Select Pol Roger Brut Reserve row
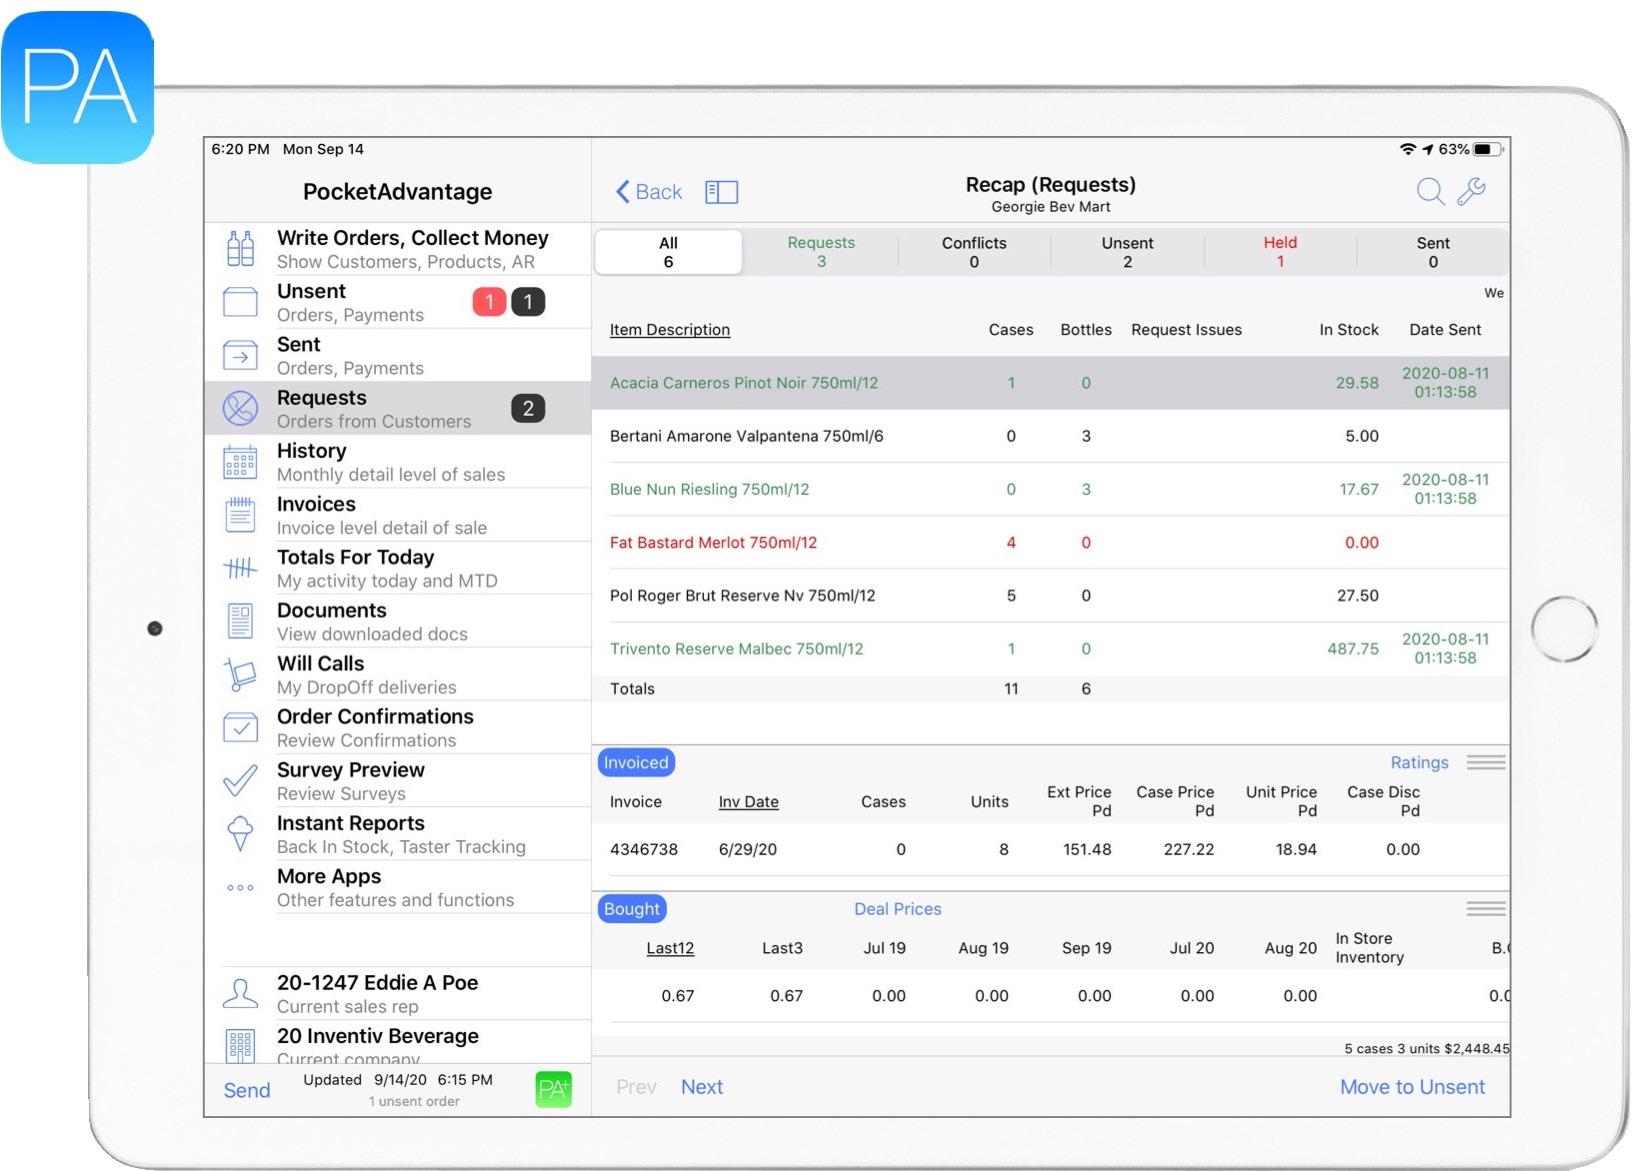Image resolution: width=1646 pixels, height=1171 pixels. click(x=1050, y=595)
